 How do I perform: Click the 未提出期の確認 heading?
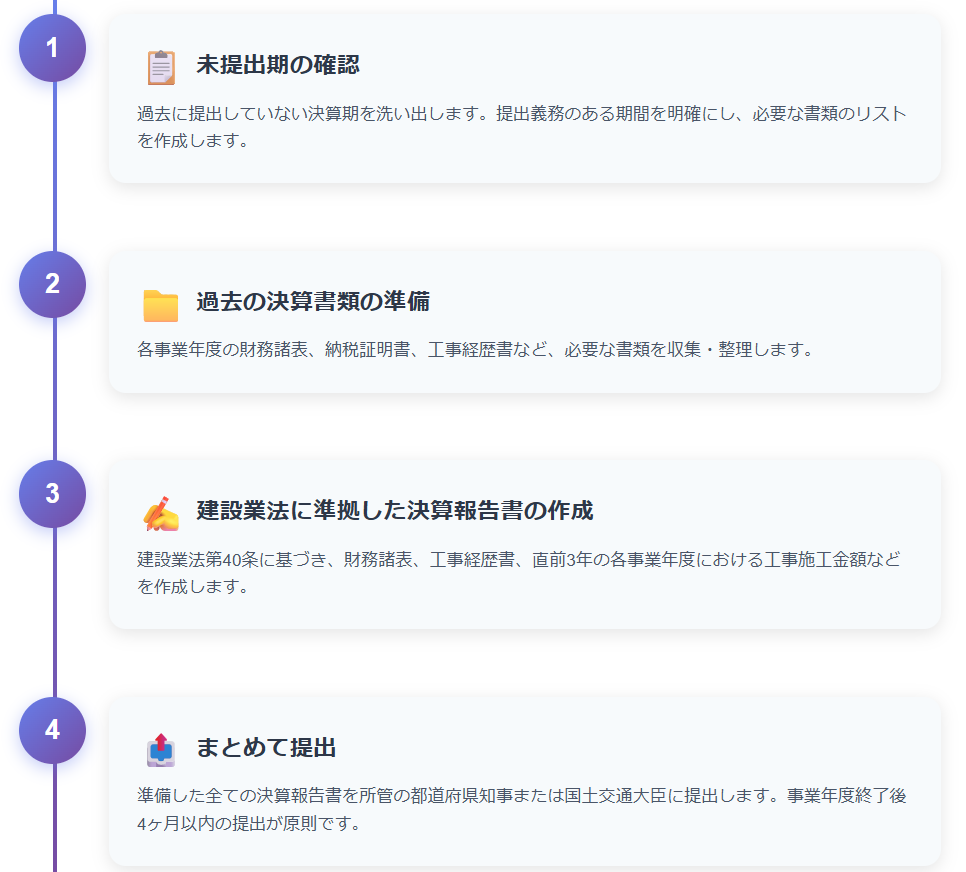click(278, 66)
